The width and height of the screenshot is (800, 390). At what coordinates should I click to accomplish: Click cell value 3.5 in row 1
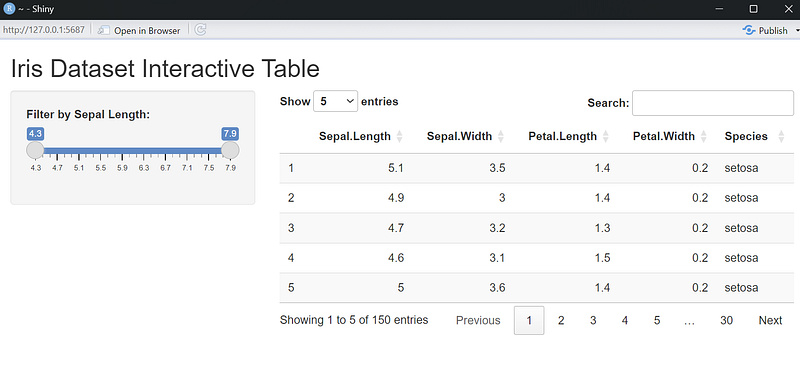[x=497, y=168]
